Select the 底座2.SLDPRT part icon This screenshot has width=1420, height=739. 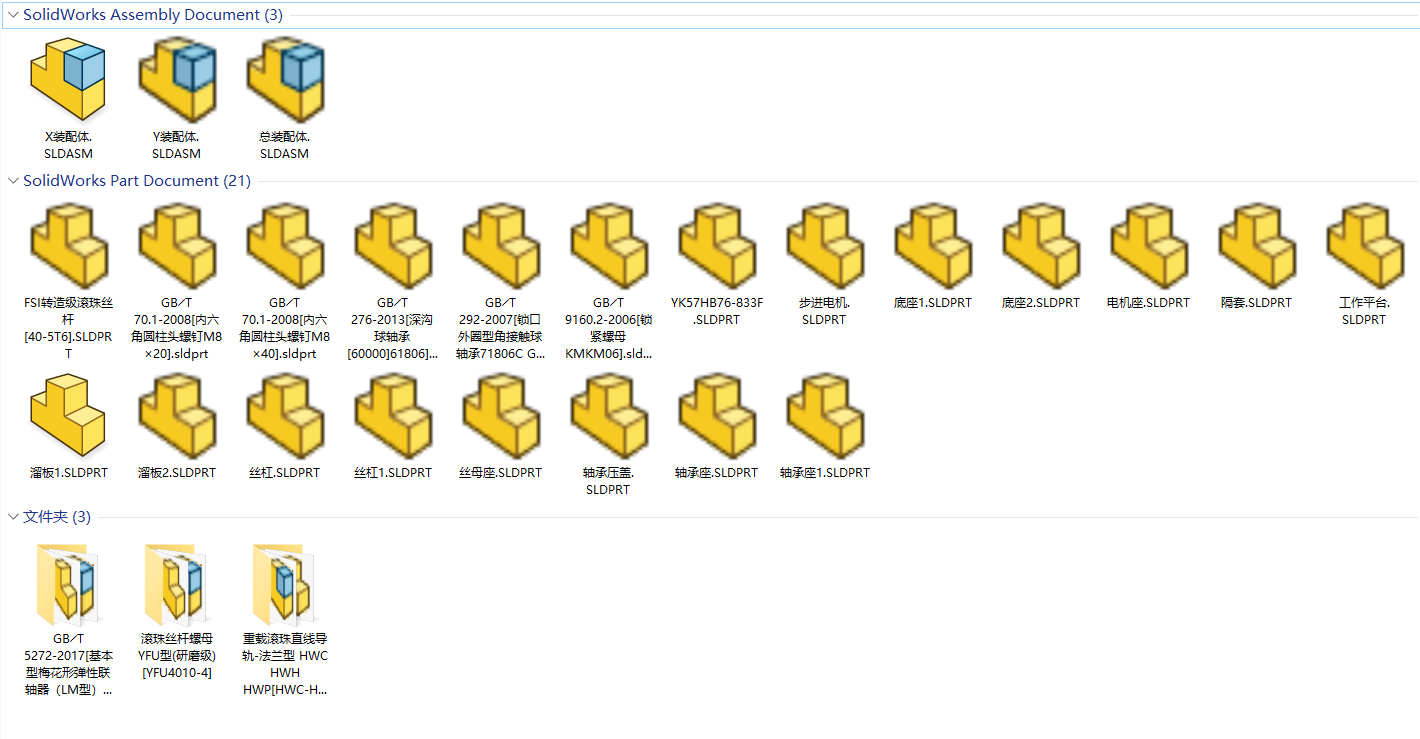[1040, 246]
